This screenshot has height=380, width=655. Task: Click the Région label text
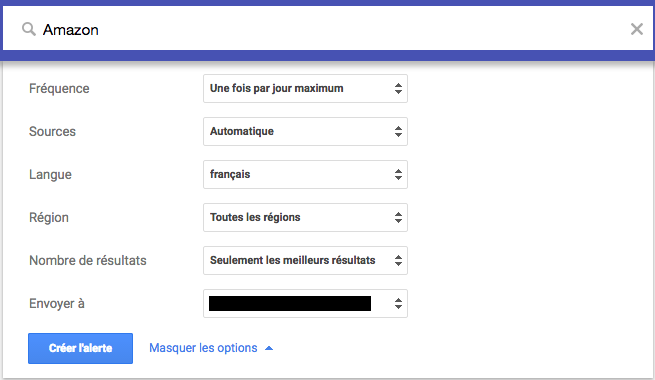49,218
